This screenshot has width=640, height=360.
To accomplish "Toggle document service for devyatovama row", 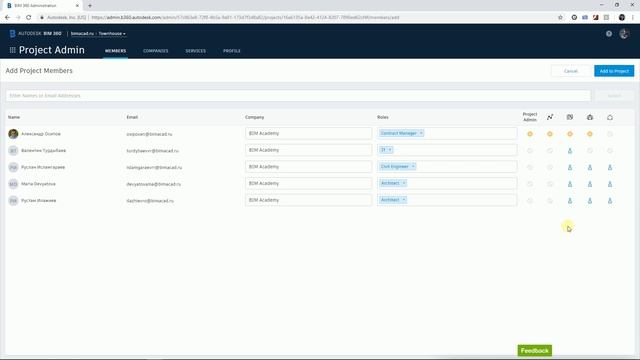I will click(570, 184).
